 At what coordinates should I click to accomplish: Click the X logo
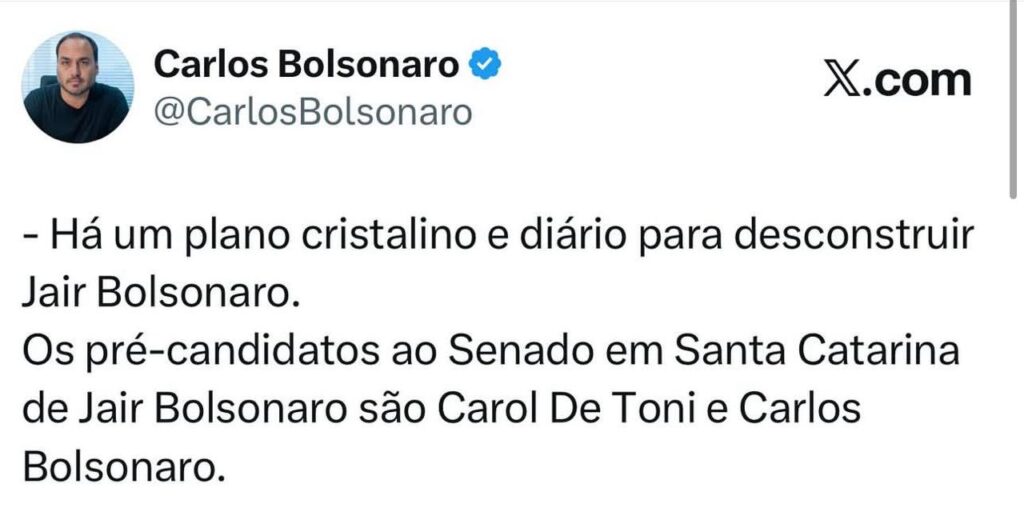[843, 80]
